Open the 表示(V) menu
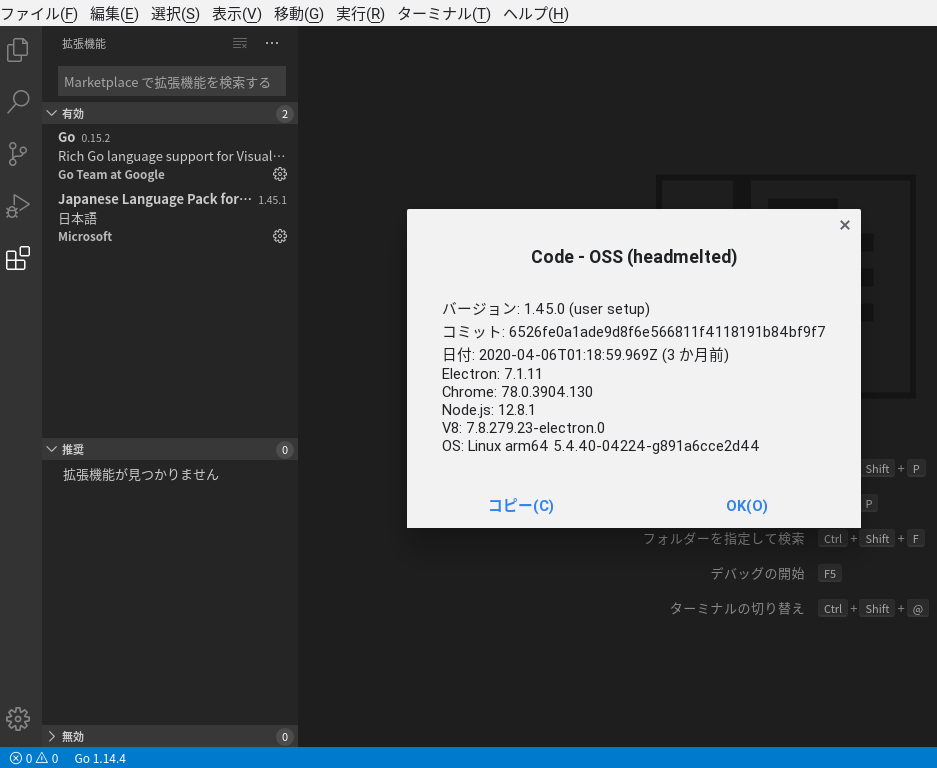Screen dimensions: 937x768 click(x=237, y=14)
